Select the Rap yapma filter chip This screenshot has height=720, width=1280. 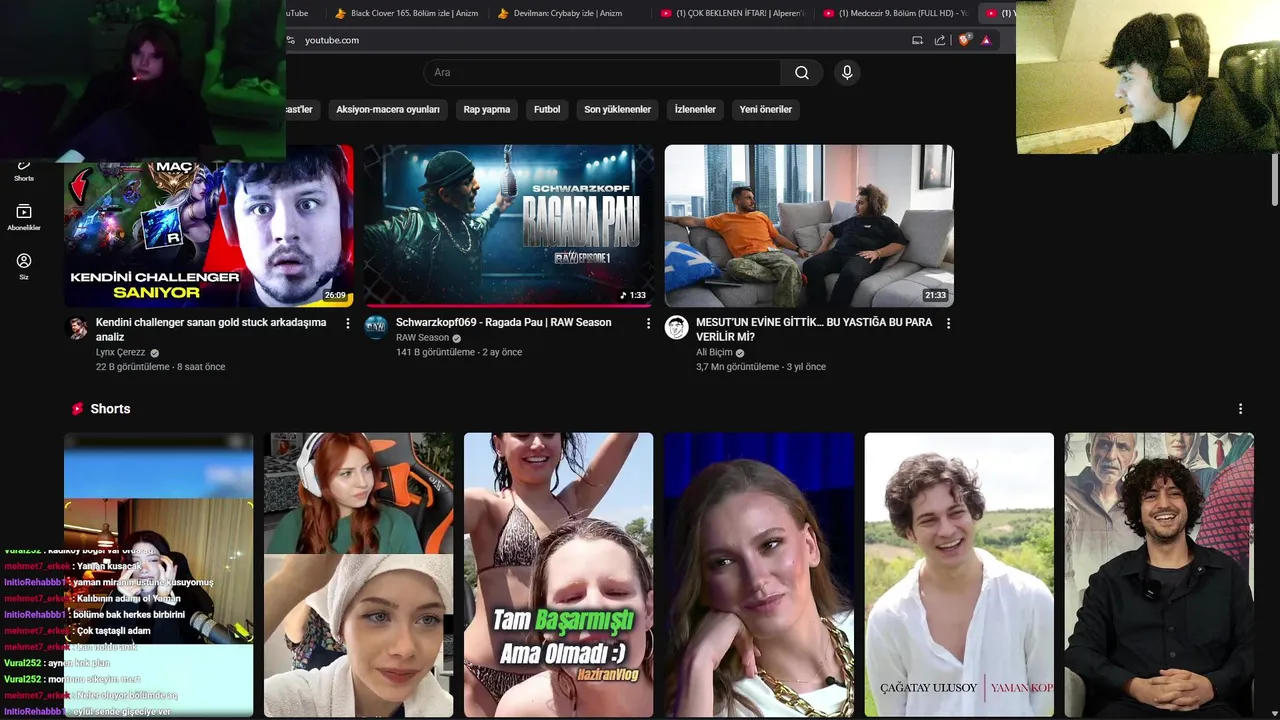point(487,110)
